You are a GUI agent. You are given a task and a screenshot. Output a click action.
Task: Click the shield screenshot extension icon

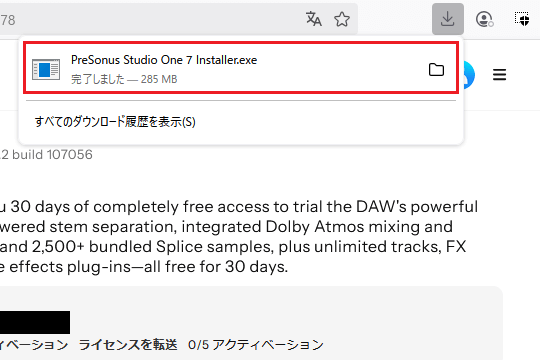point(522,19)
